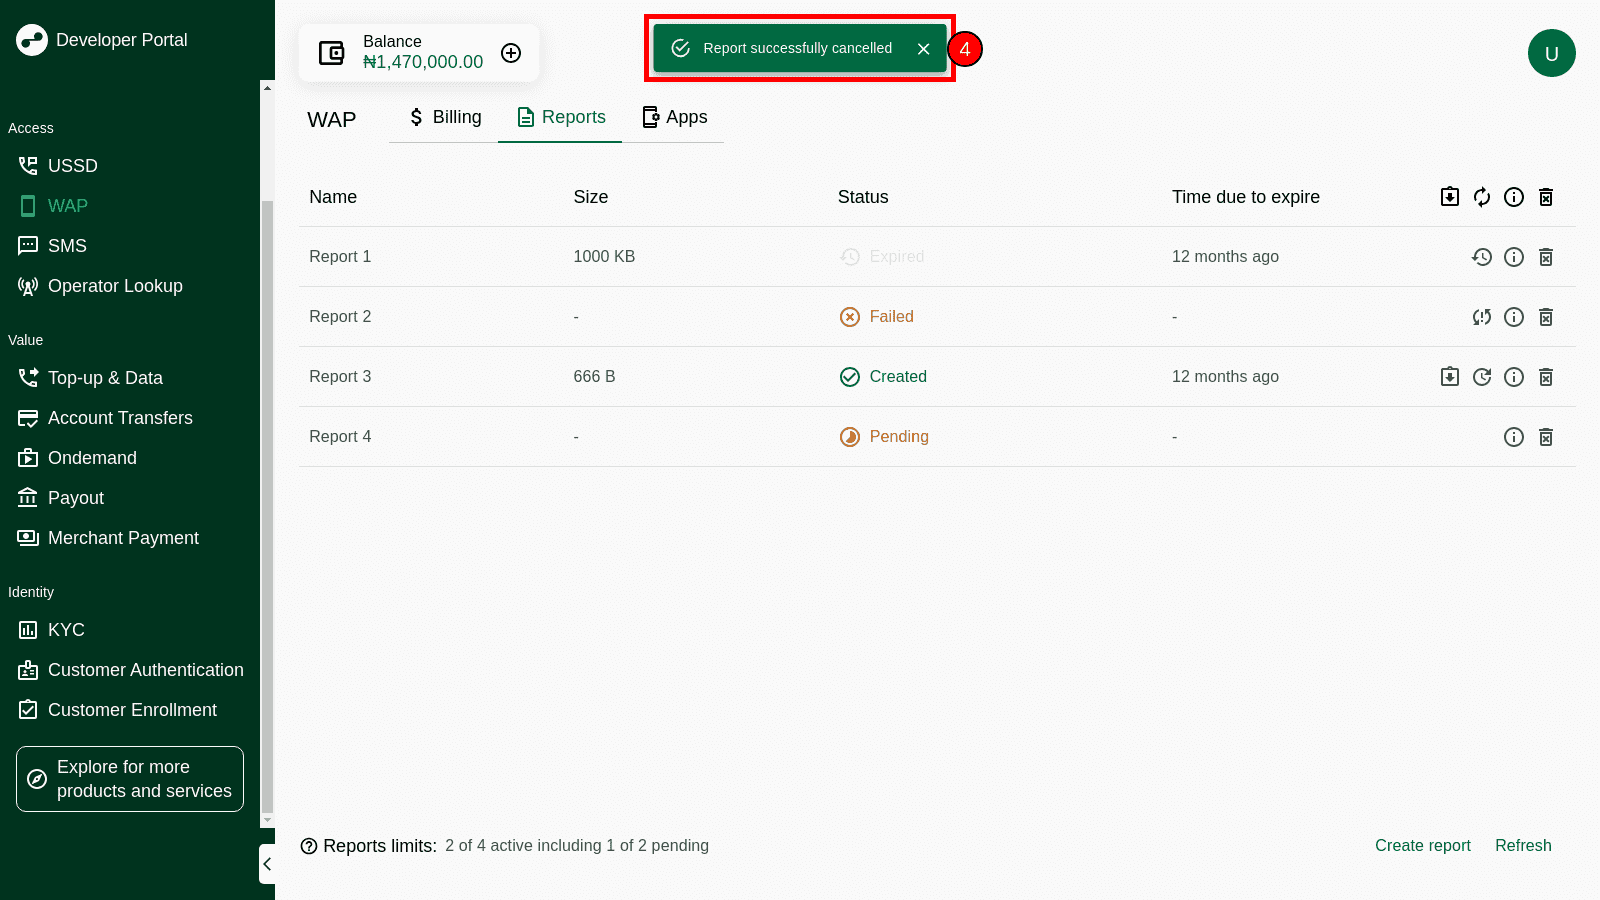
Task: Retry the failed Report 2
Action: (1481, 317)
